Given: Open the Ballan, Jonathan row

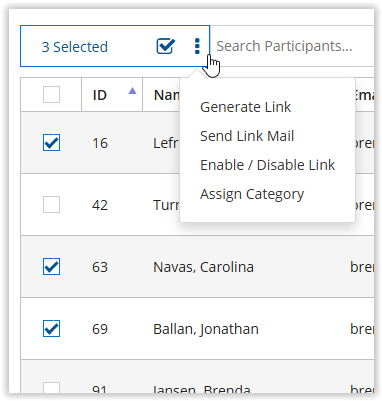Looking at the screenshot, I should point(197,329).
